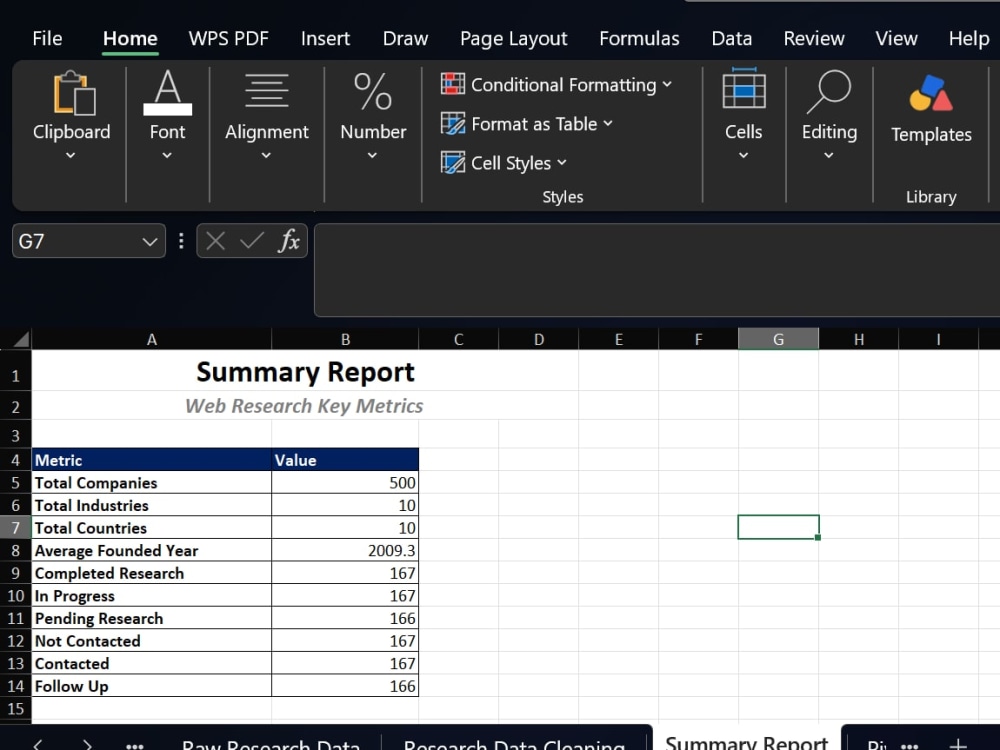
Task: Open the Editing magnifier icon
Action: [828, 92]
